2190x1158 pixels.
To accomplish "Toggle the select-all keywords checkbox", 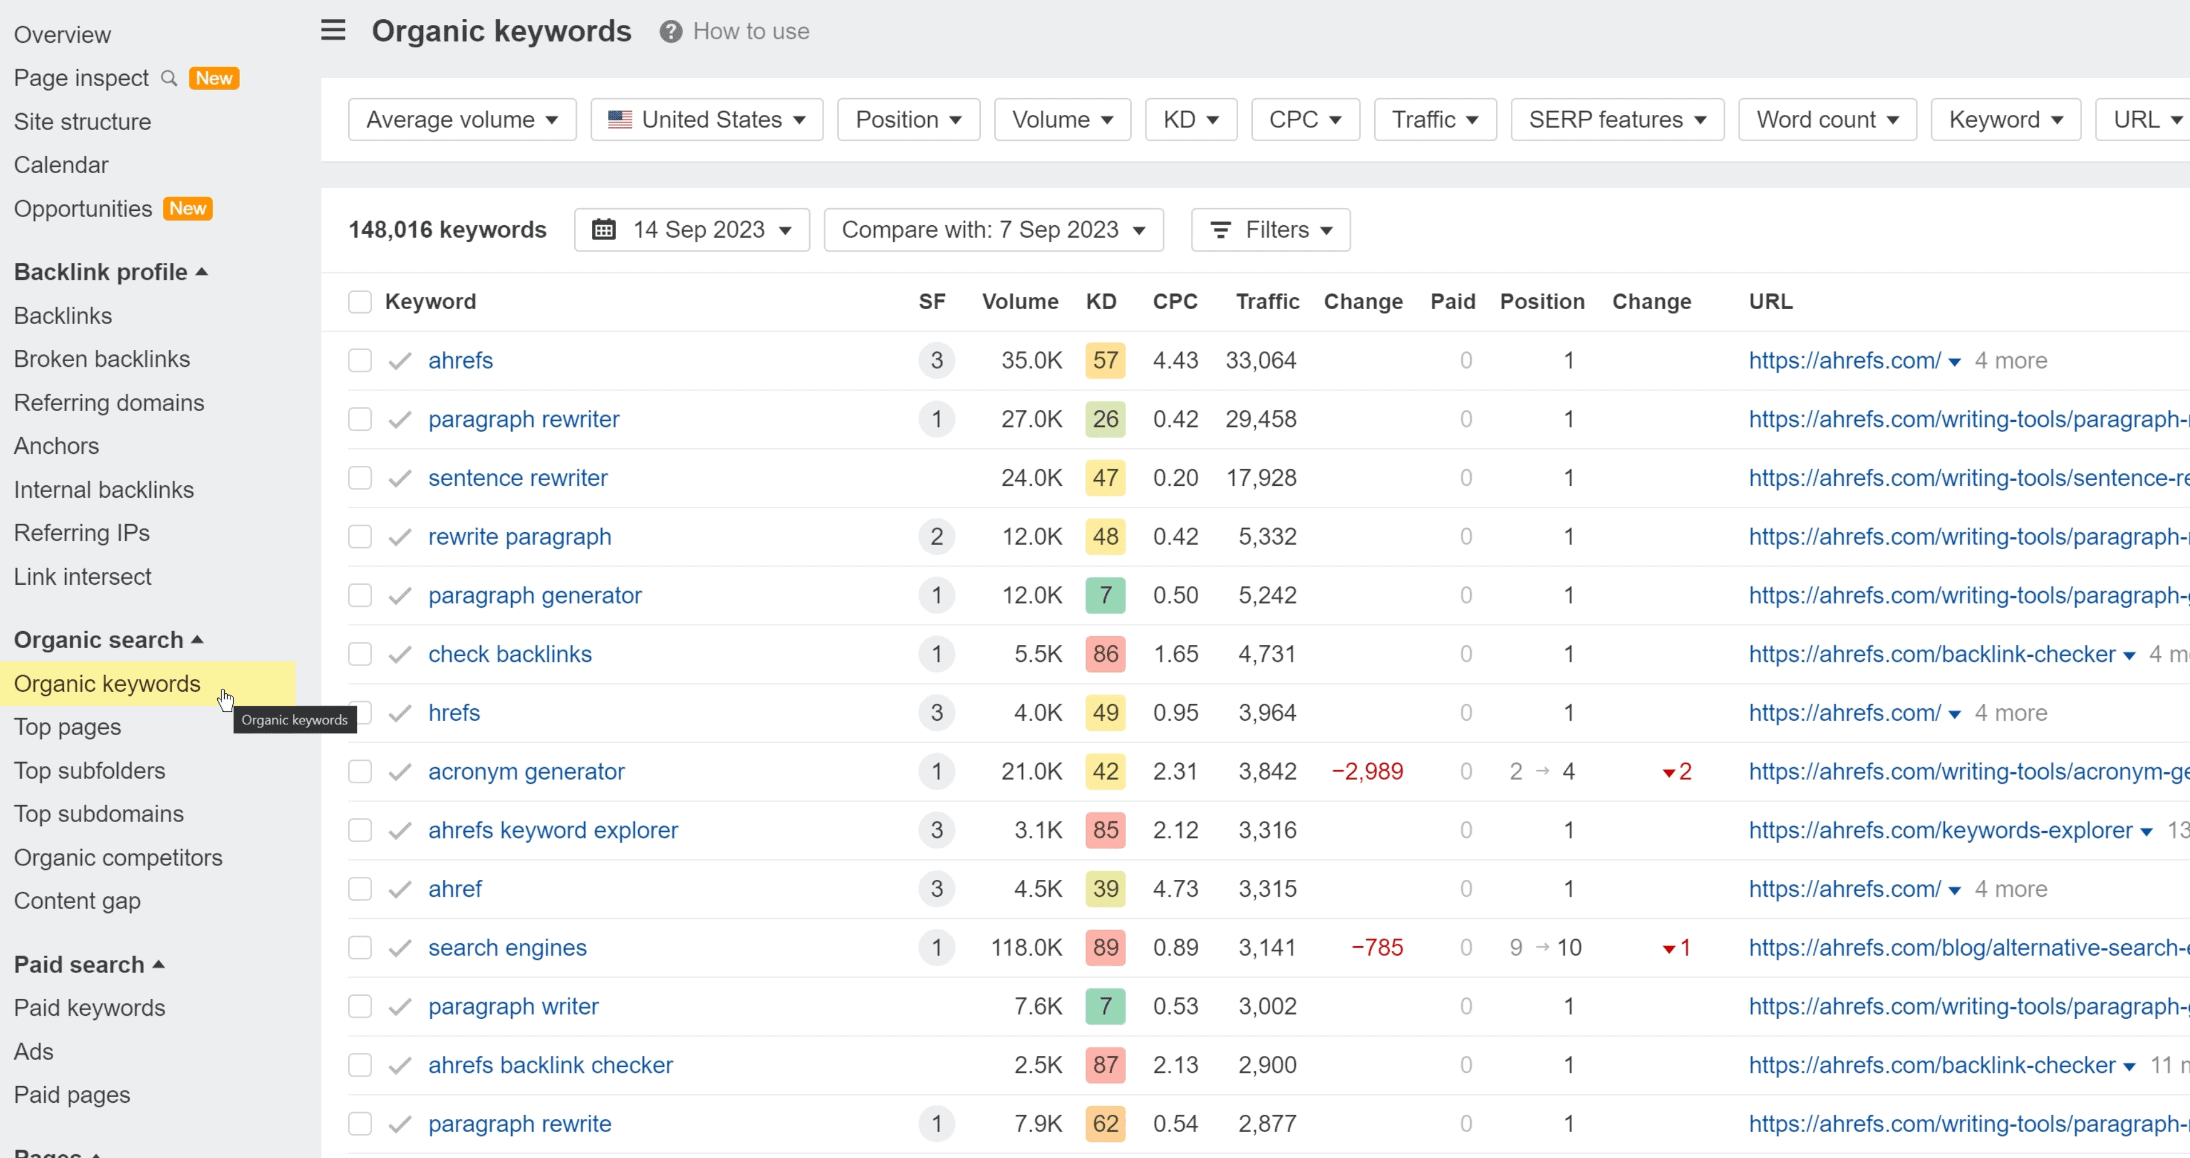I will click(x=360, y=302).
